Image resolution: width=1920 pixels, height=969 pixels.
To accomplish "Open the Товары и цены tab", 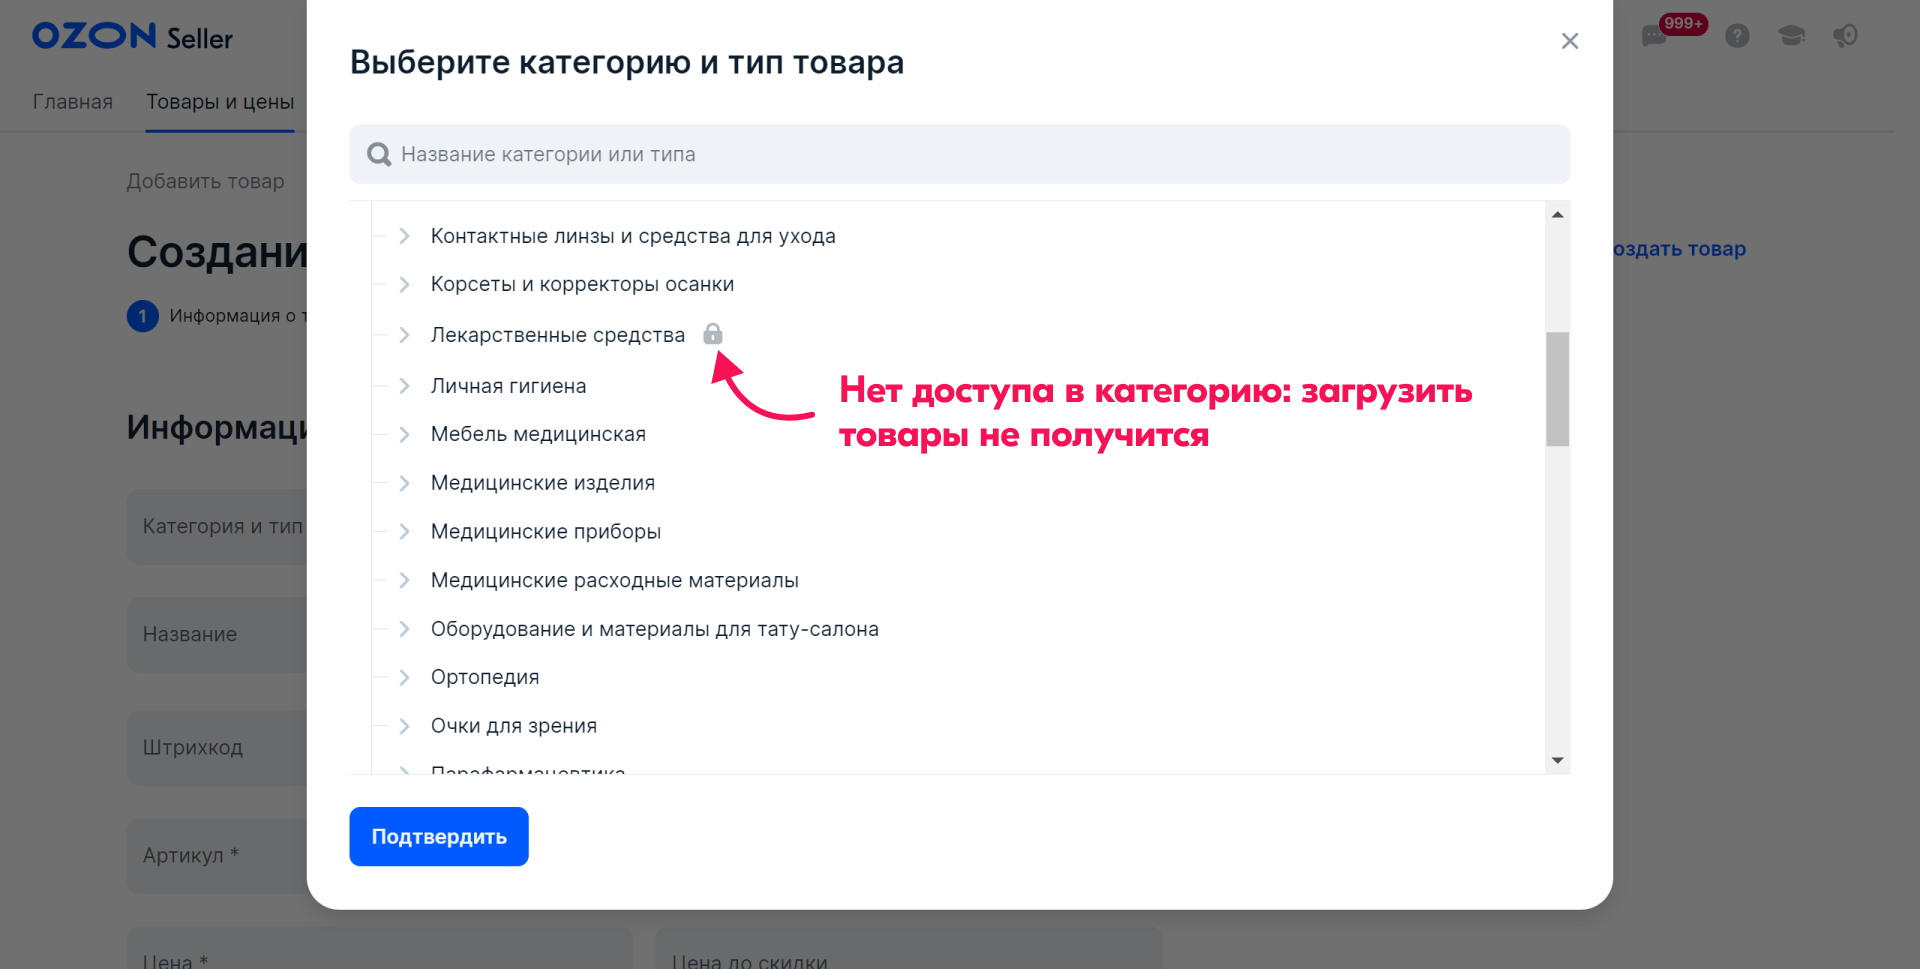I will click(220, 102).
